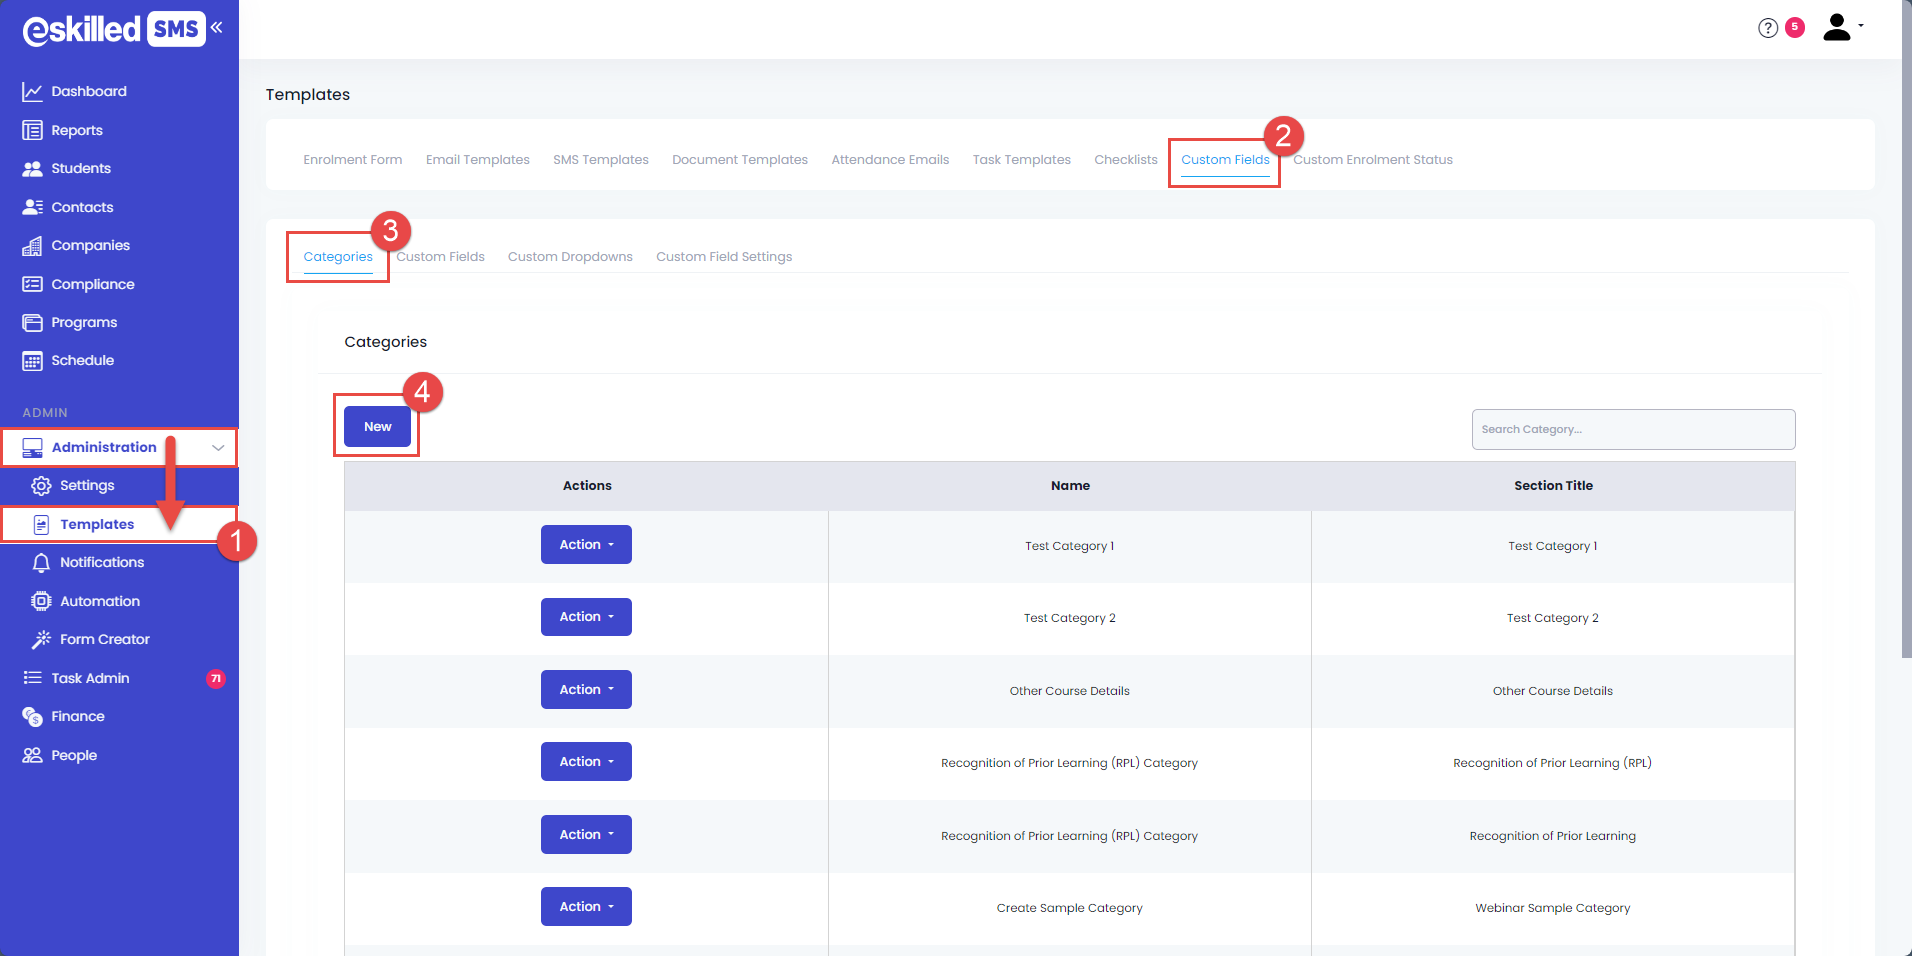The width and height of the screenshot is (1912, 956).
Task: Switch to Custom Enrolment Status tab
Action: 1373,160
